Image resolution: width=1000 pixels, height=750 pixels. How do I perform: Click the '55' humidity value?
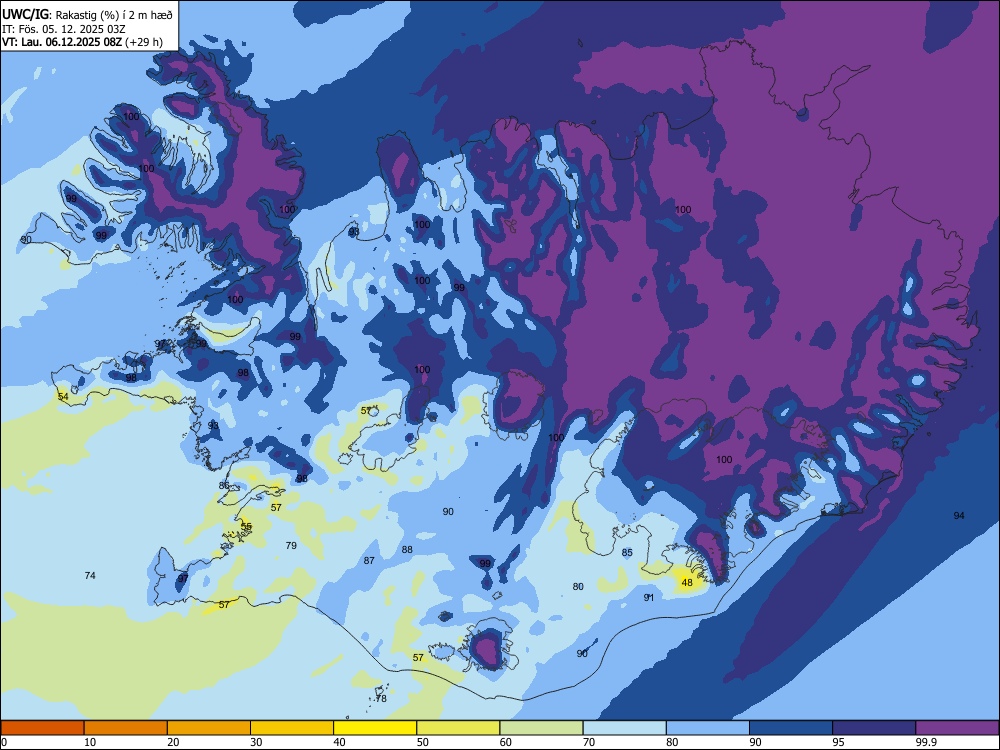click(x=246, y=526)
